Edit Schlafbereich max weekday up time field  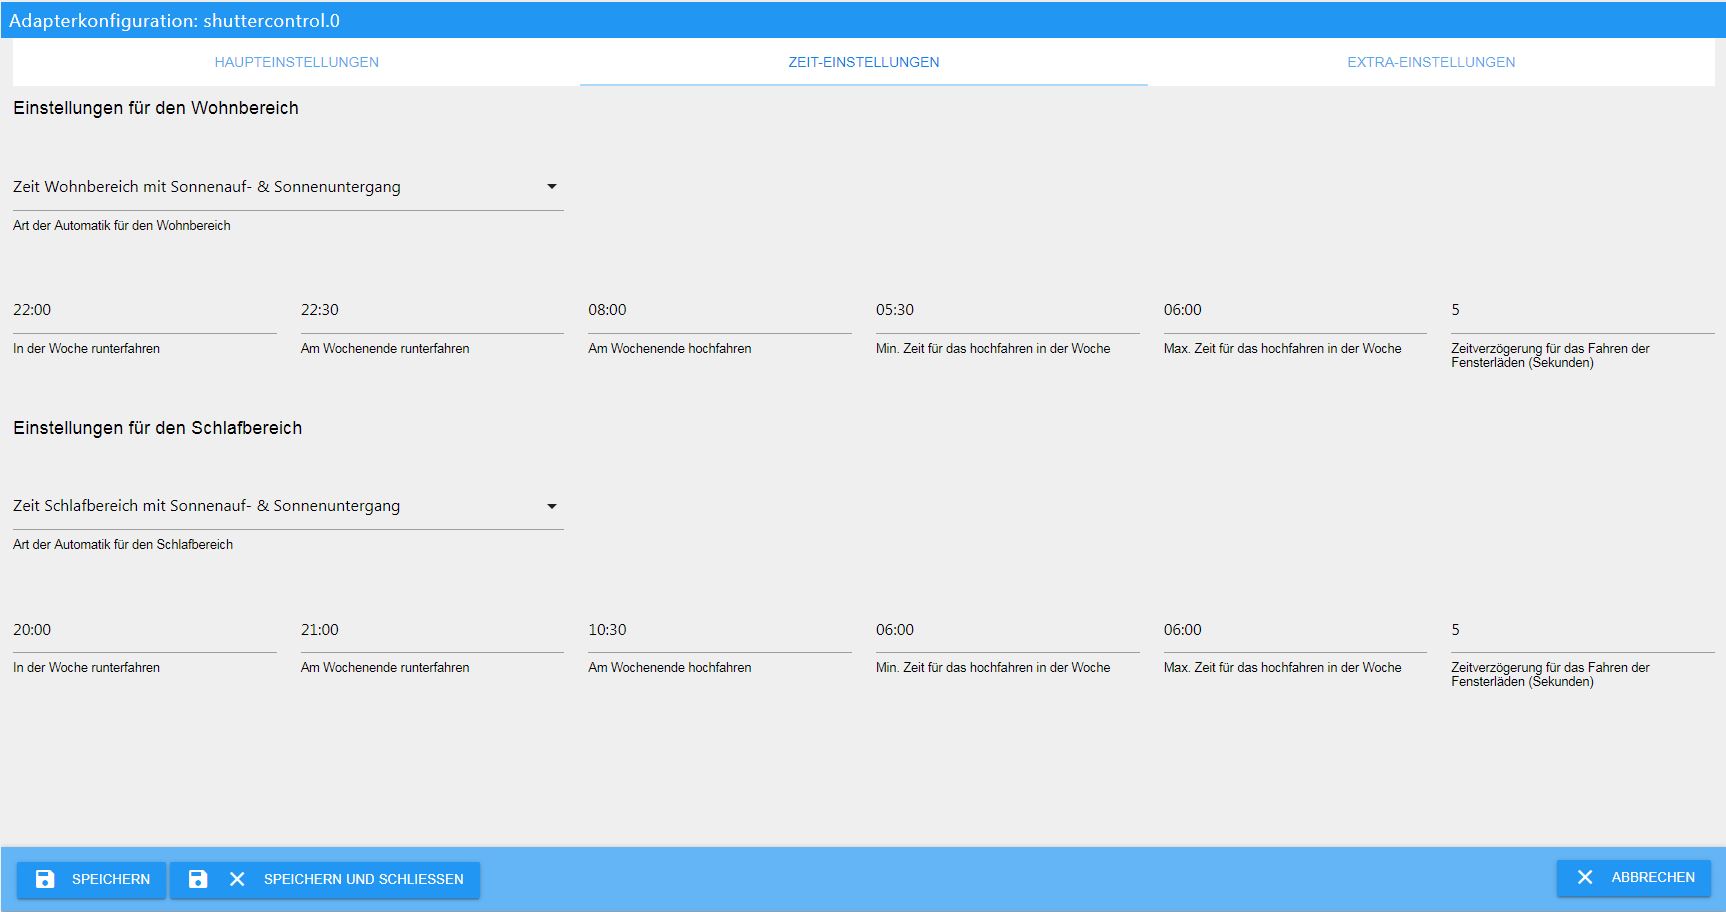[x=1295, y=631]
